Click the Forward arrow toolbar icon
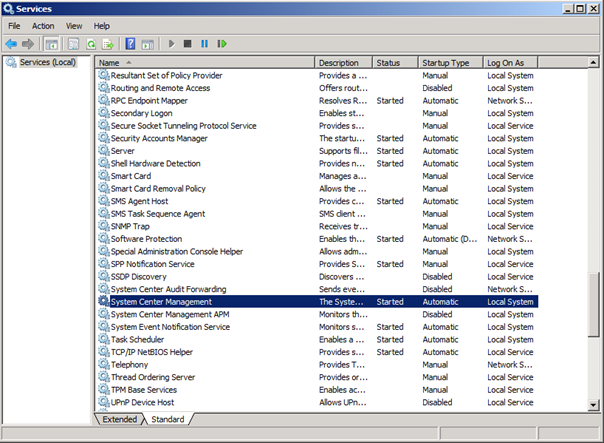The width and height of the screenshot is (604, 443). point(28,44)
